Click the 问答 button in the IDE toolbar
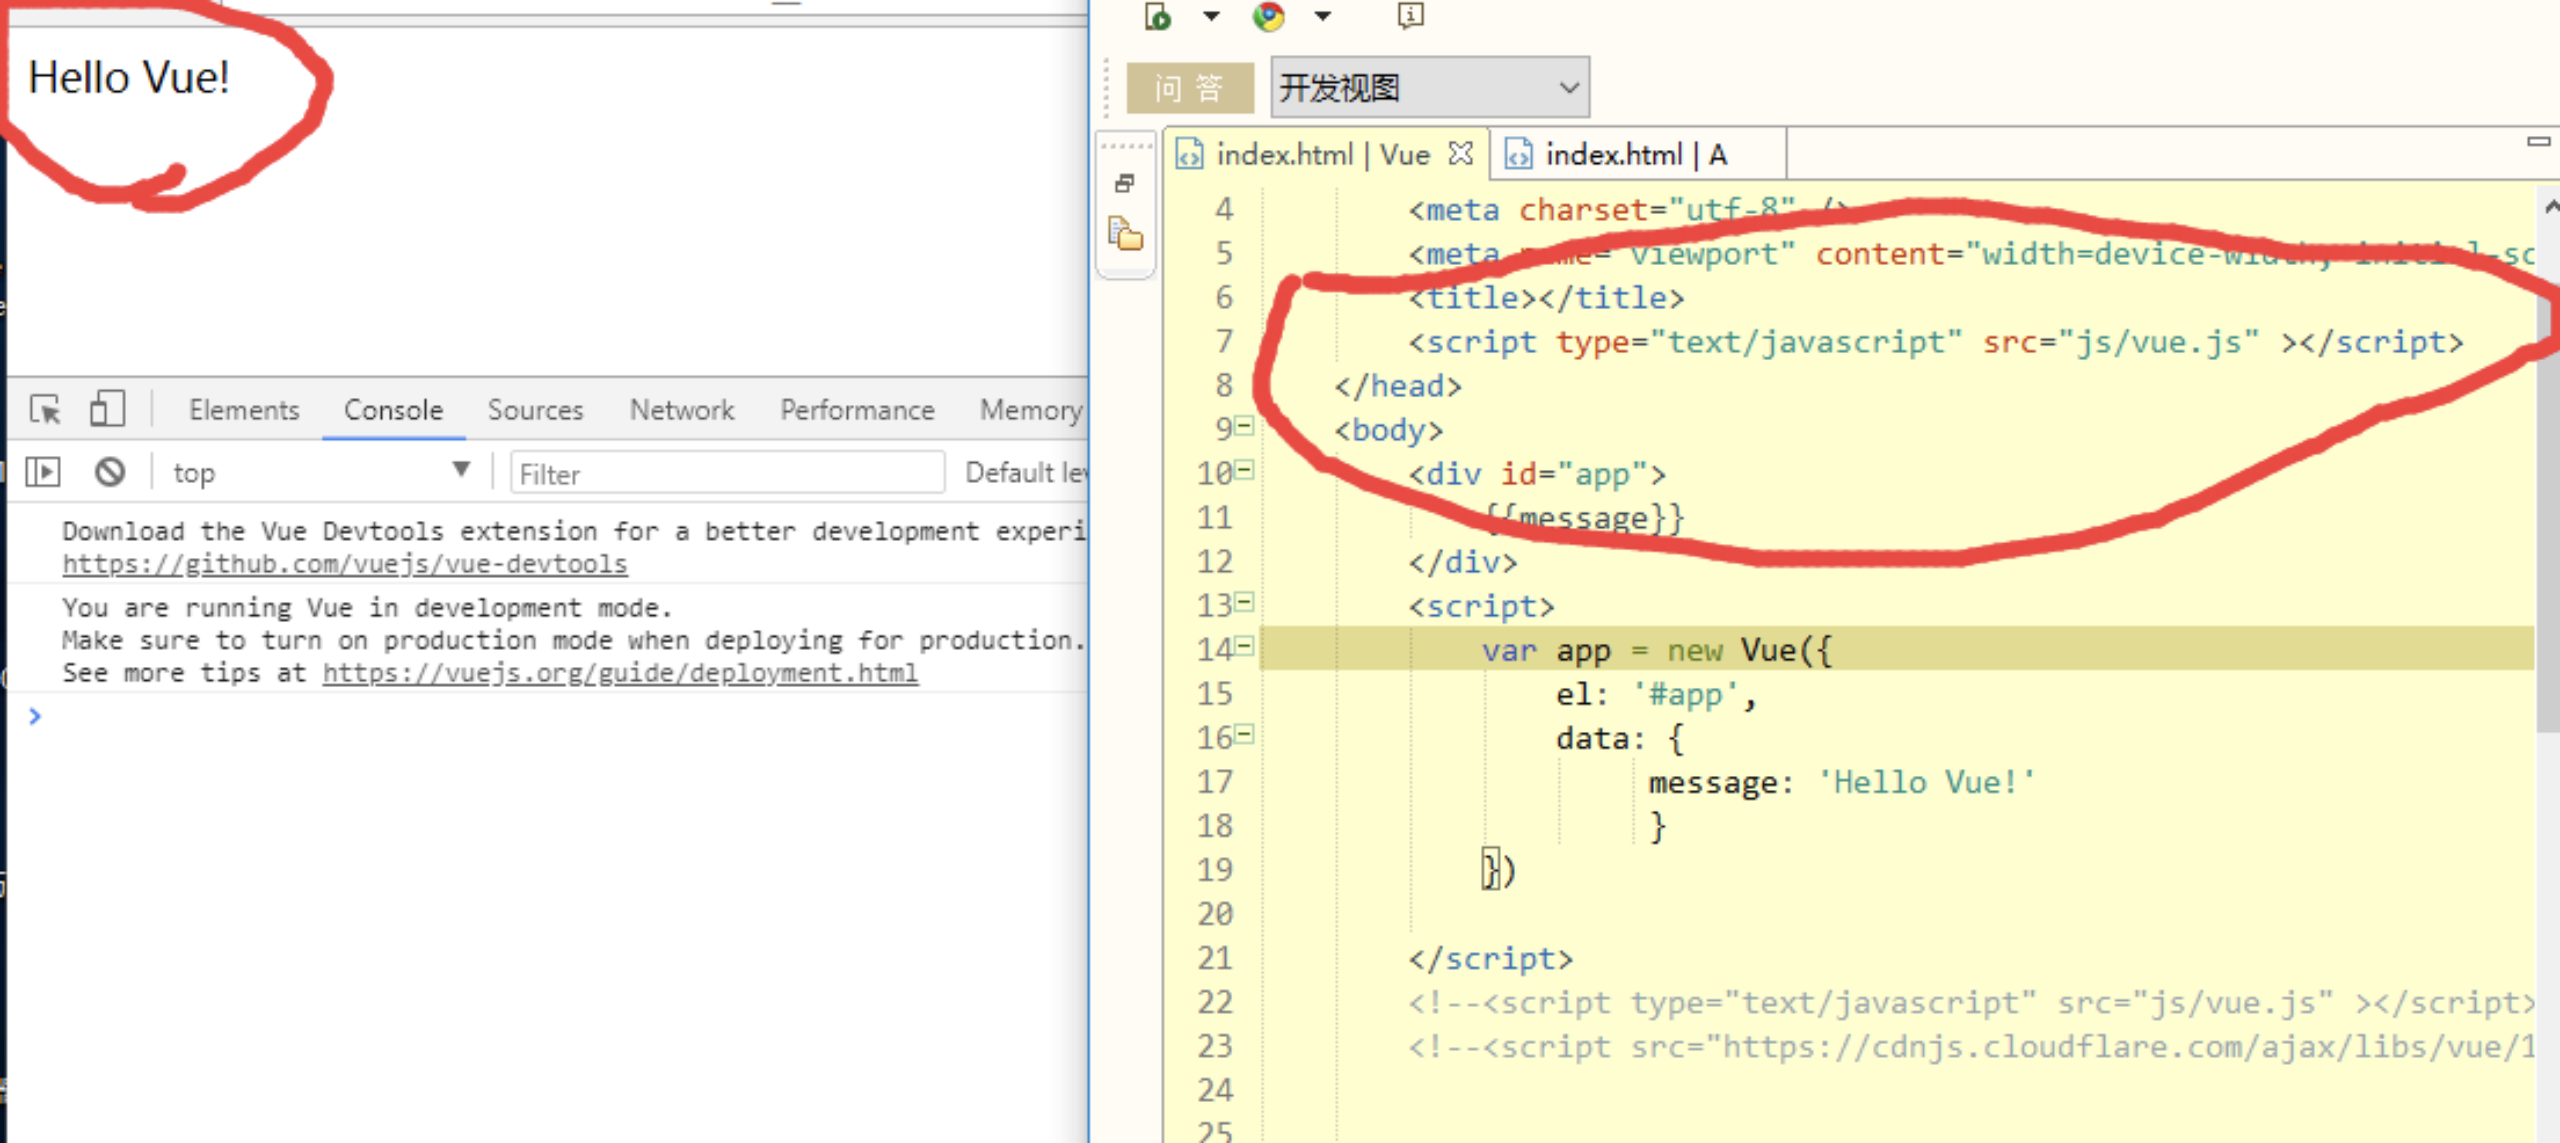Viewport: 2560px width, 1143px height. tap(1192, 87)
